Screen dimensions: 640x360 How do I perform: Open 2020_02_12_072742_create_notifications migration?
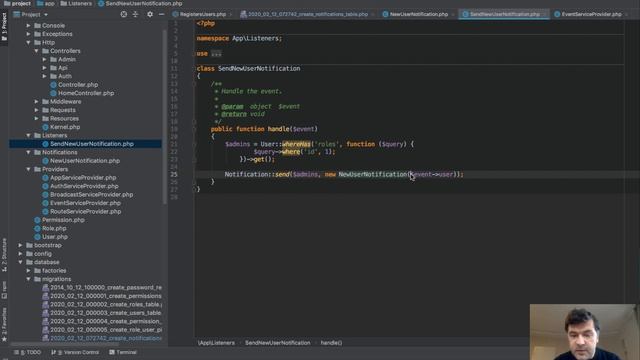pos(106,338)
